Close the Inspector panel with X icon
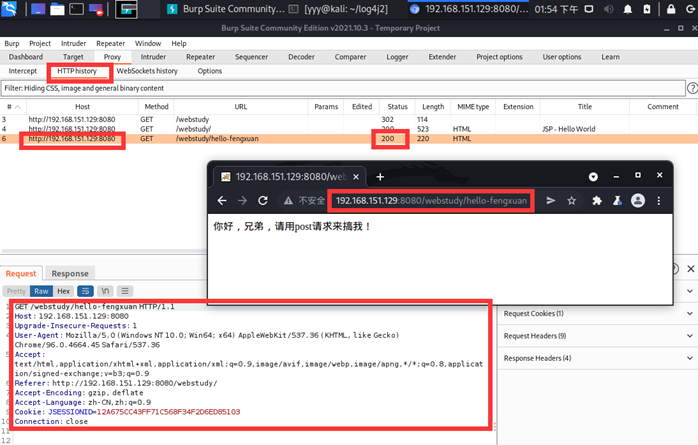 690,269
